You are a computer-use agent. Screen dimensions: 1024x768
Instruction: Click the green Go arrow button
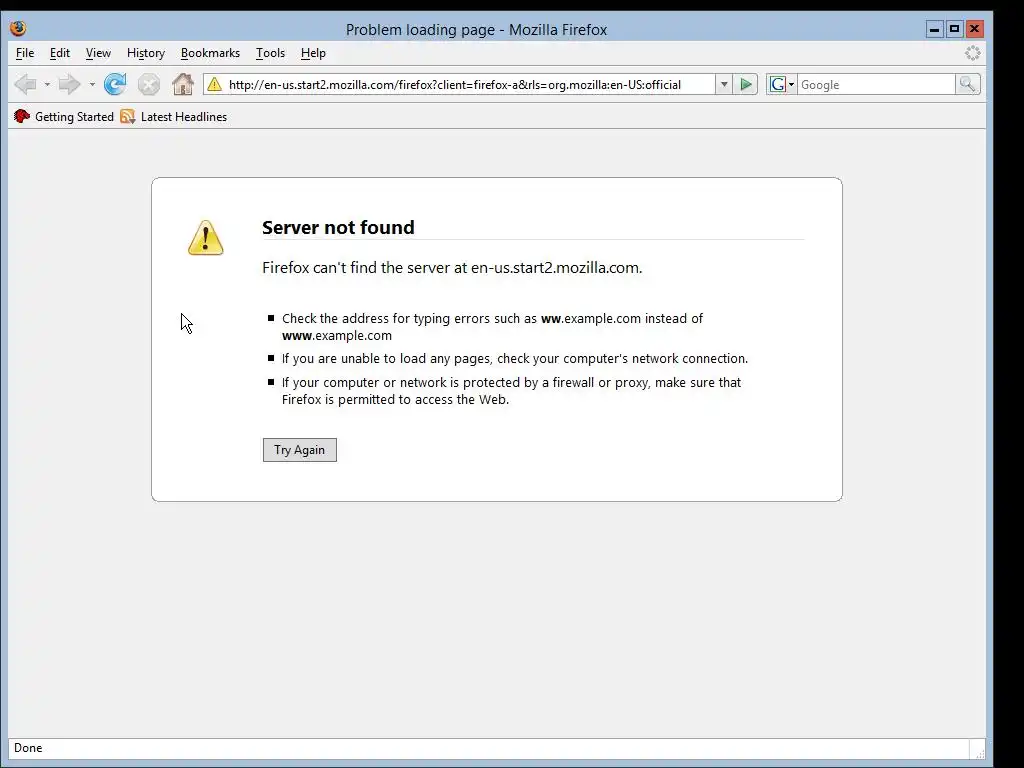[745, 84]
